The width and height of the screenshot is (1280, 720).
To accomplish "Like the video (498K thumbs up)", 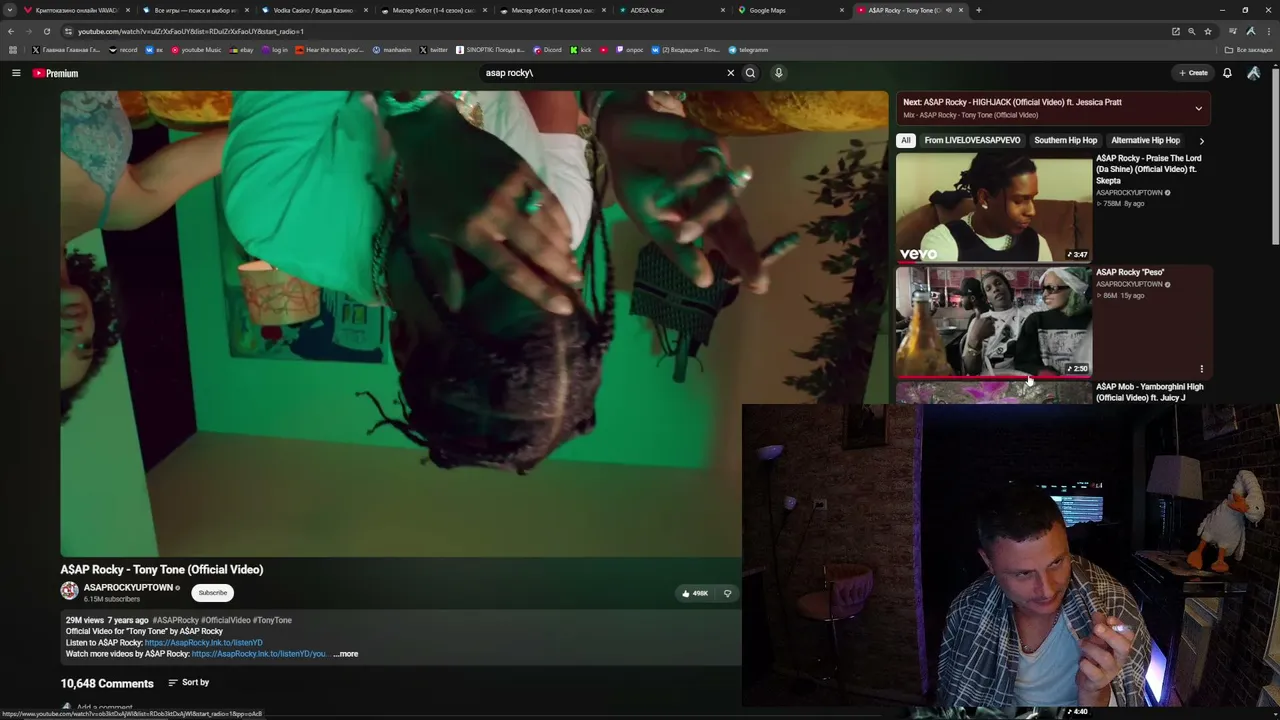I will pos(694,593).
